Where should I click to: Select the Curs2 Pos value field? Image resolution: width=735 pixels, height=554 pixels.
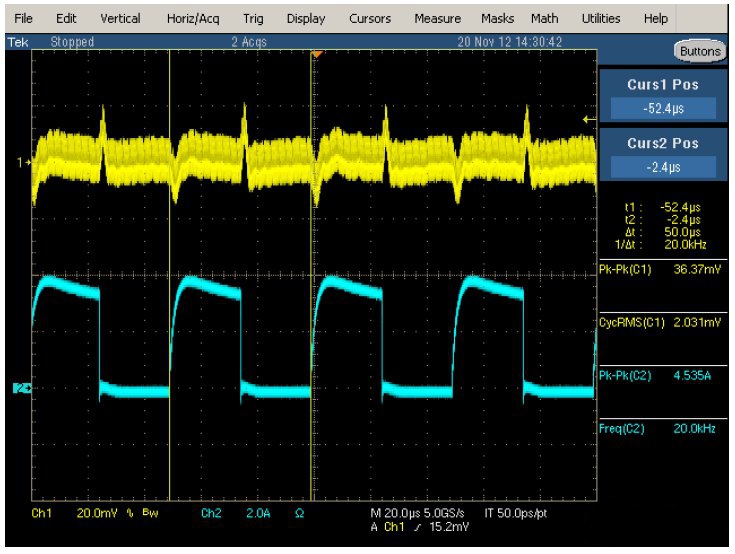point(663,167)
